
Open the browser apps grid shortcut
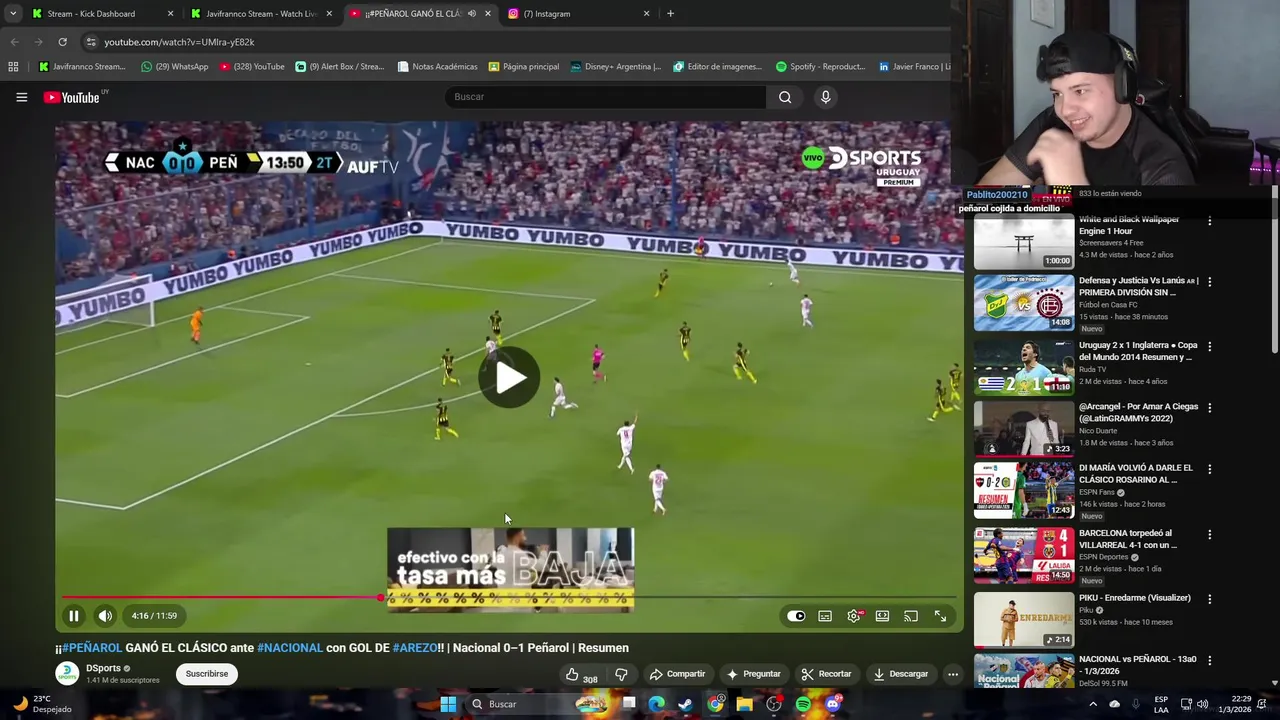coord(13,67)
